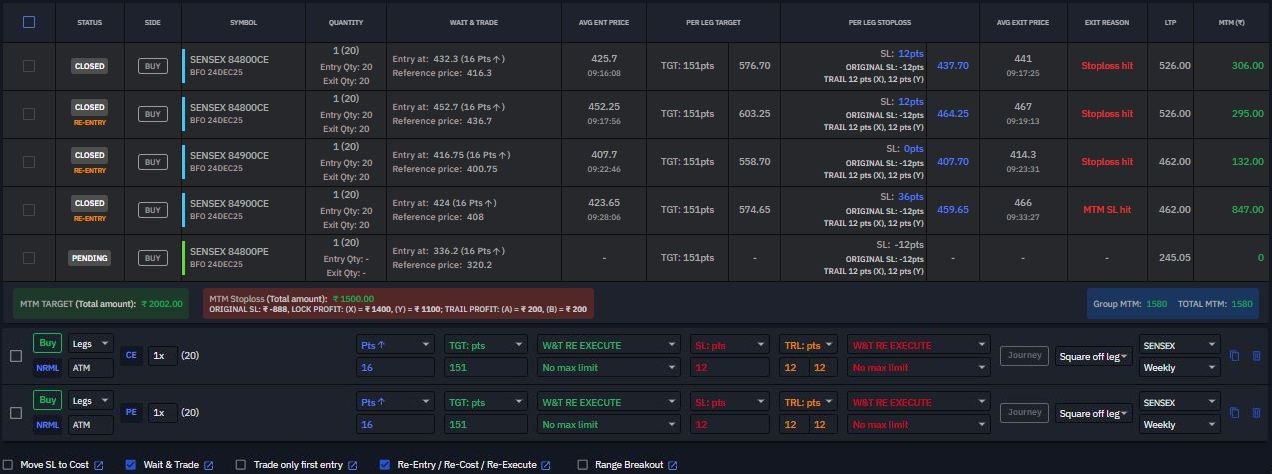
Task: Open external link icon beside Wait & Trade
Action: 209,465
